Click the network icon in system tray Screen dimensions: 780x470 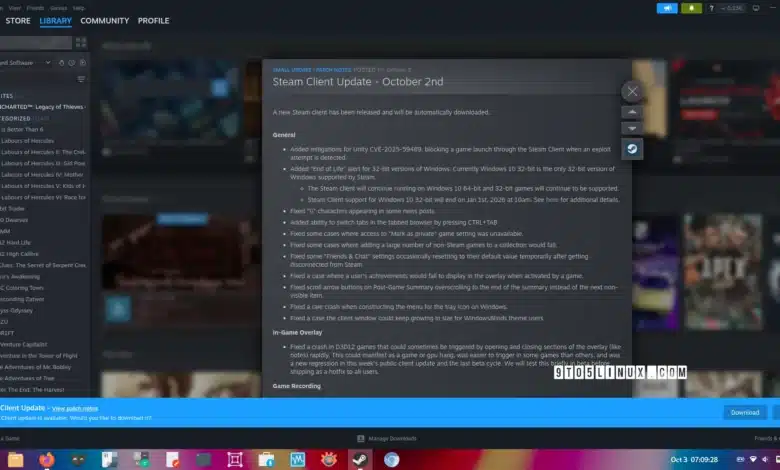[x=753, y=460]
